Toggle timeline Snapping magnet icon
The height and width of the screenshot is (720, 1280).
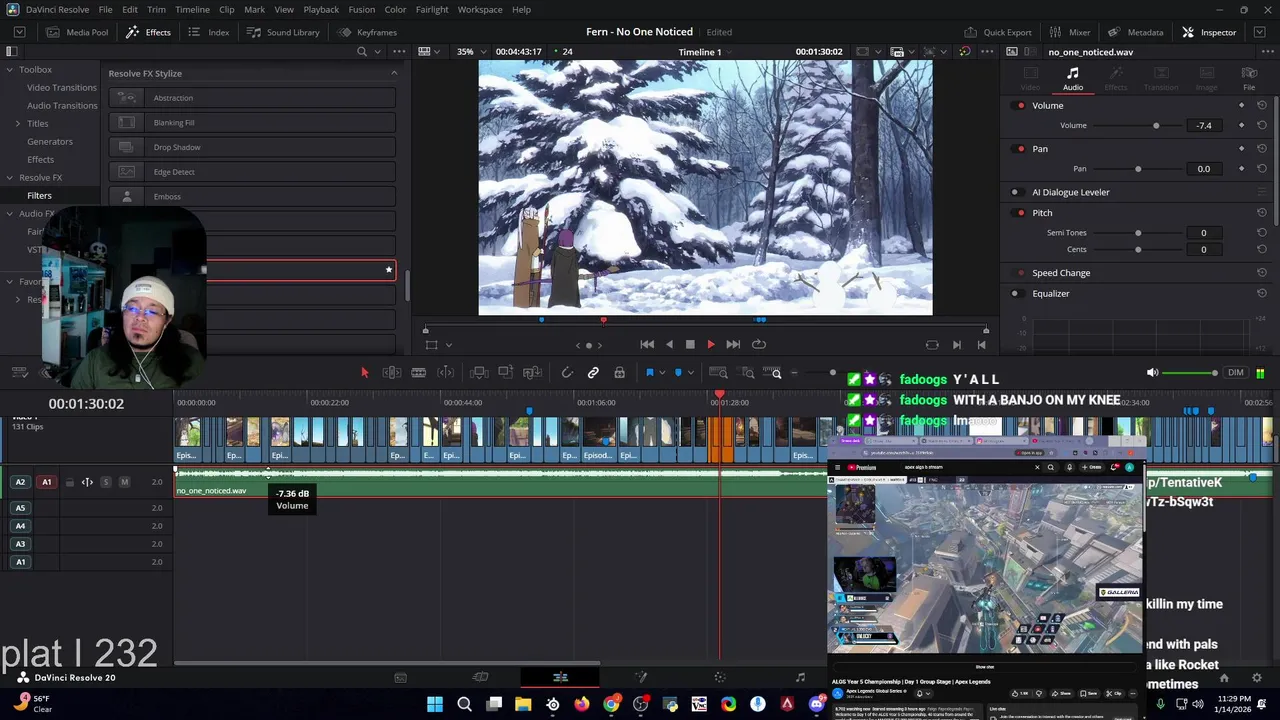point(567,373)
